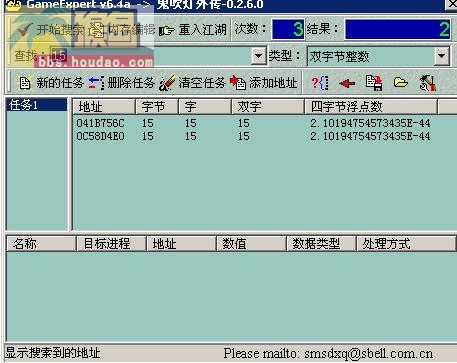
Task: Click the 四字节浮点数 column header
Action: 371,107
